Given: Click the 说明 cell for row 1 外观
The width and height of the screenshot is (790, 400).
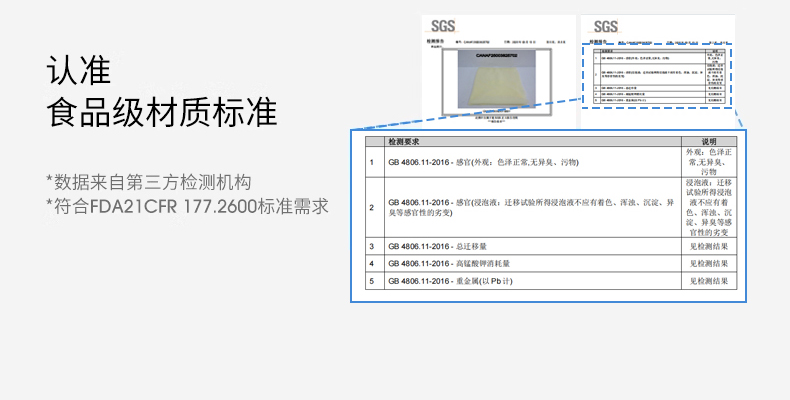Looking at the screenshot, I should coord(708,162).
